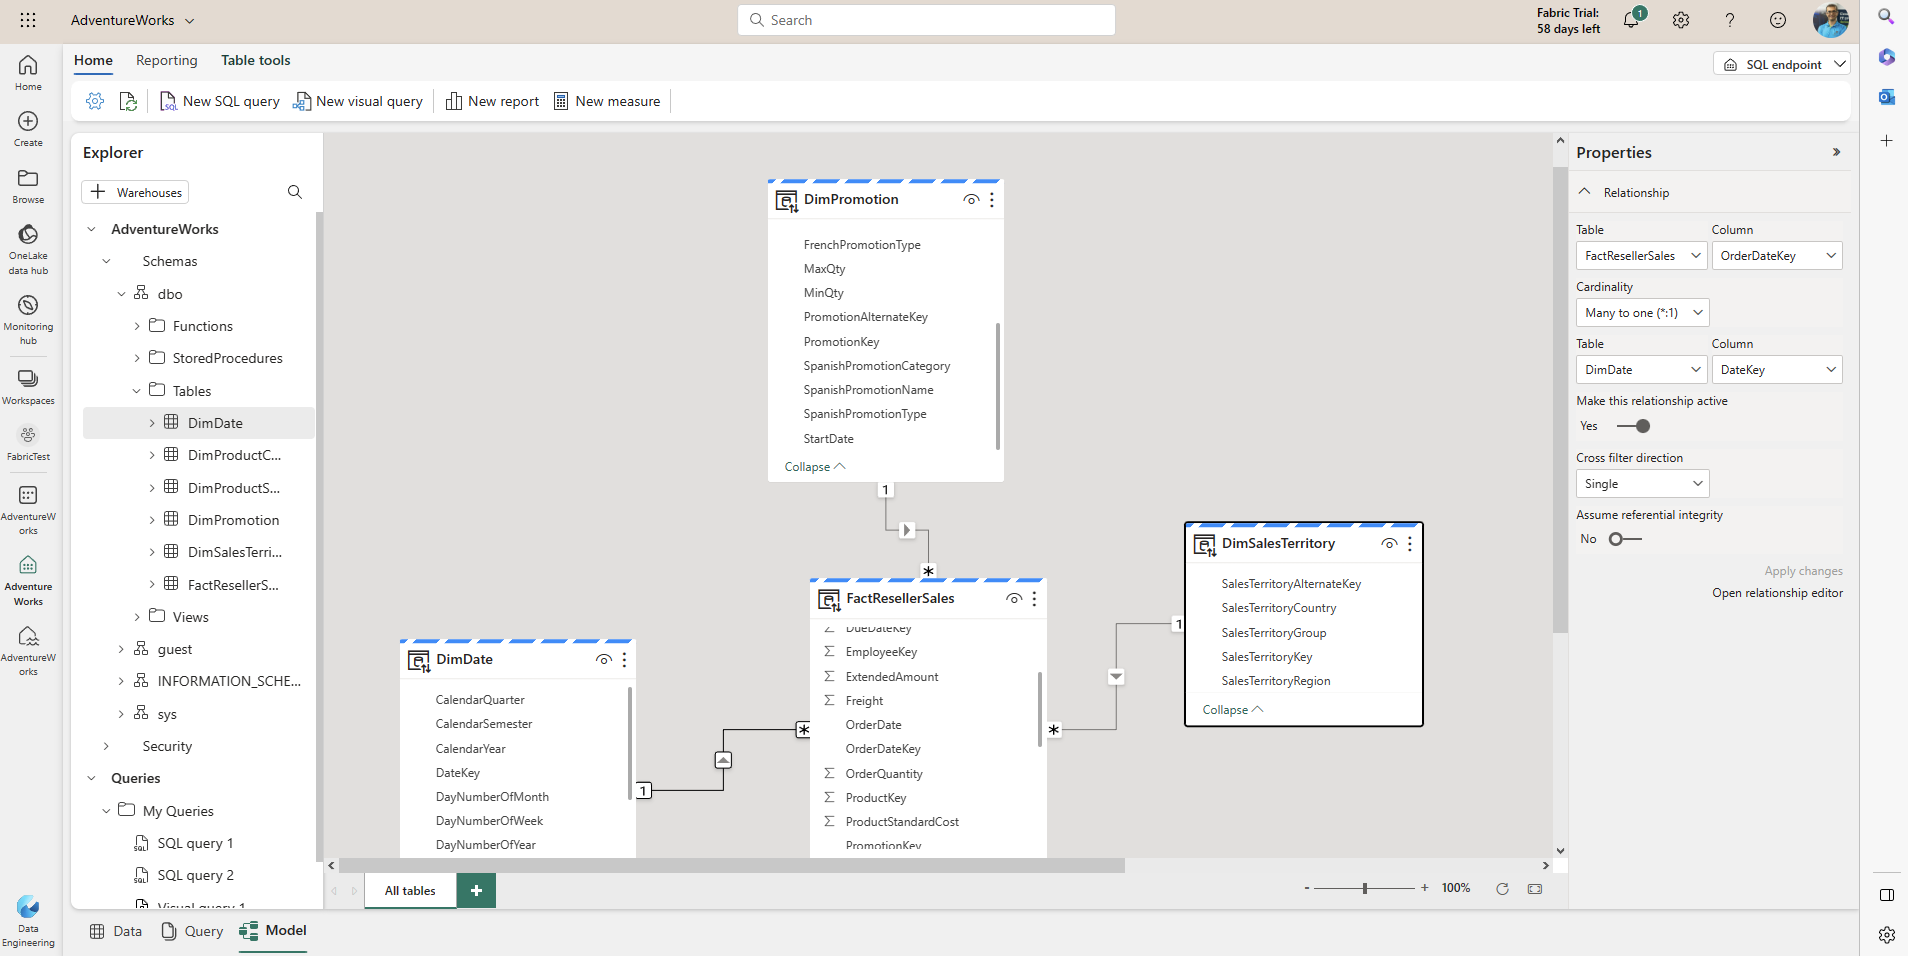Switch to the Query view tab

(193, 931)
